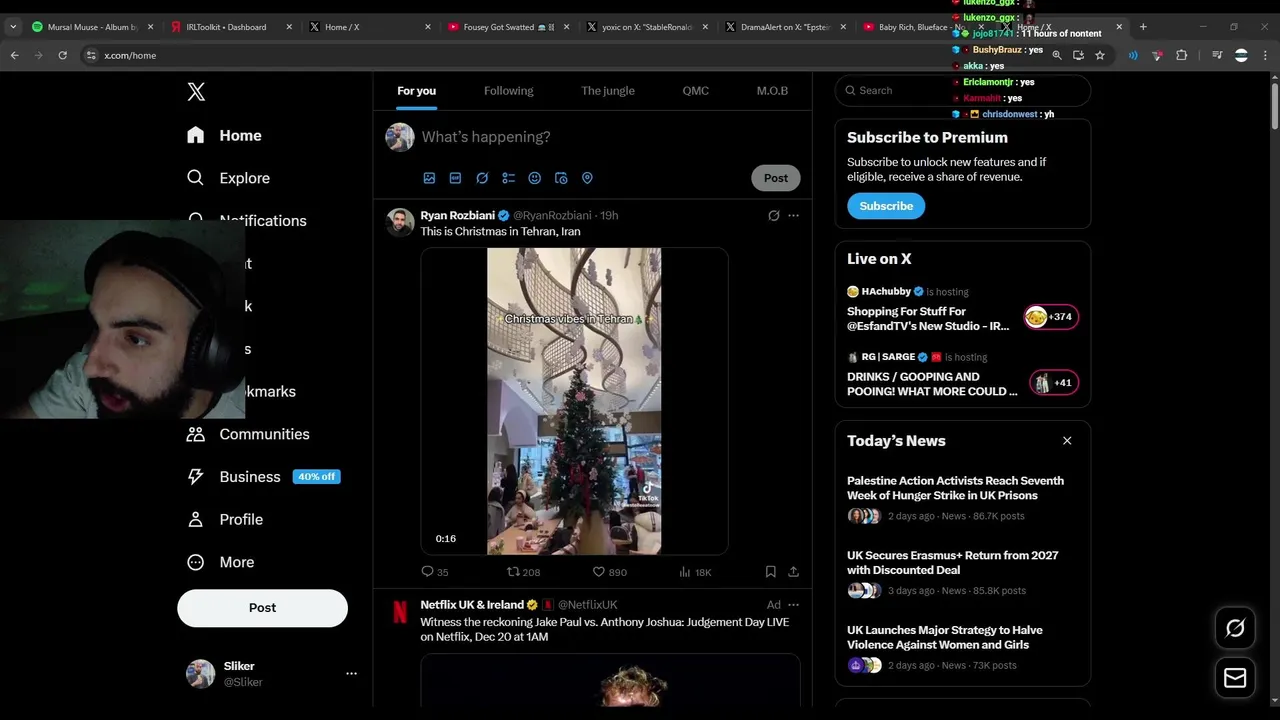Share the Tehran Christmas post
The image size is (1280, 720).
click(793, 572)
